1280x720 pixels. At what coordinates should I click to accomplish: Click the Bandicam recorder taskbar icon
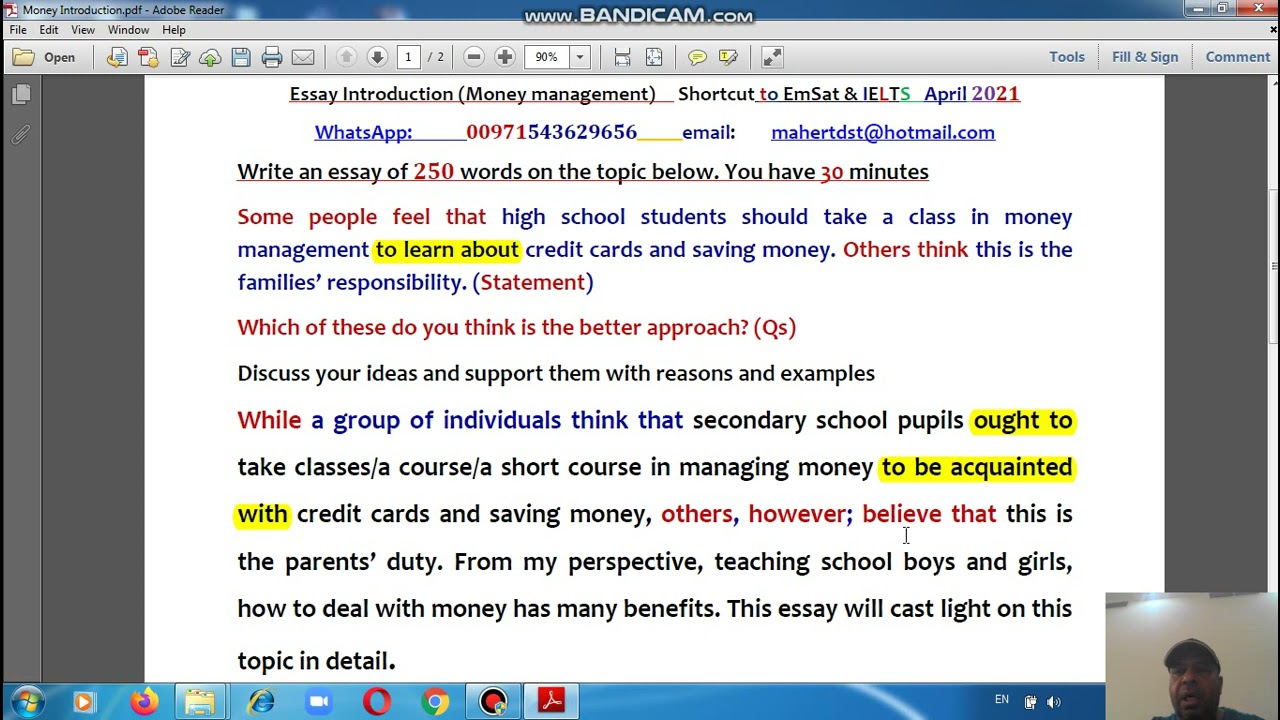coord(493,702)
